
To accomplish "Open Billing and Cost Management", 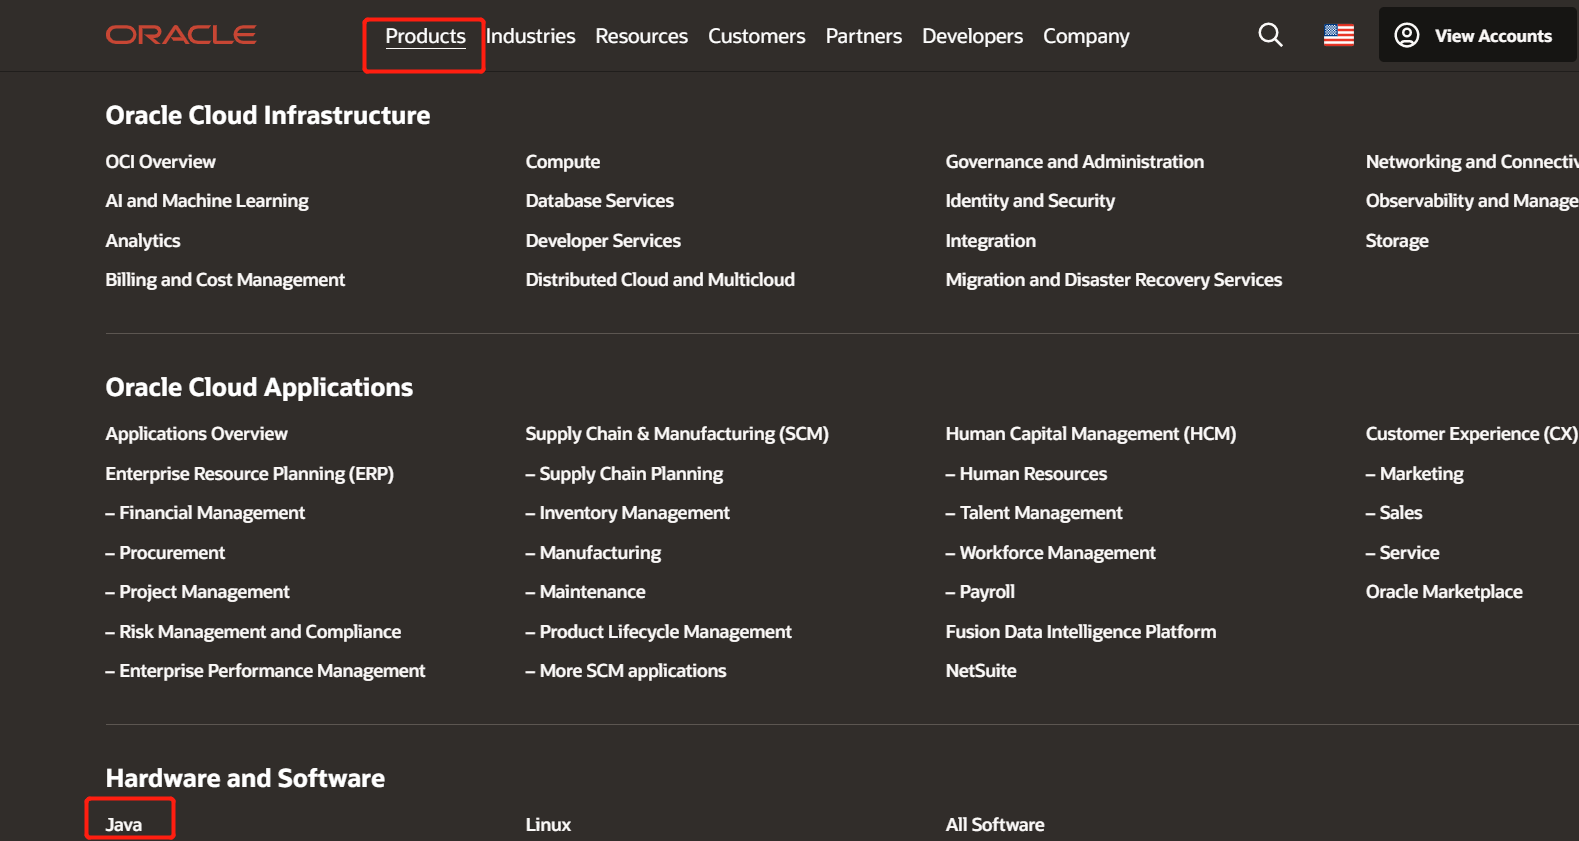I will click(225, 280).
